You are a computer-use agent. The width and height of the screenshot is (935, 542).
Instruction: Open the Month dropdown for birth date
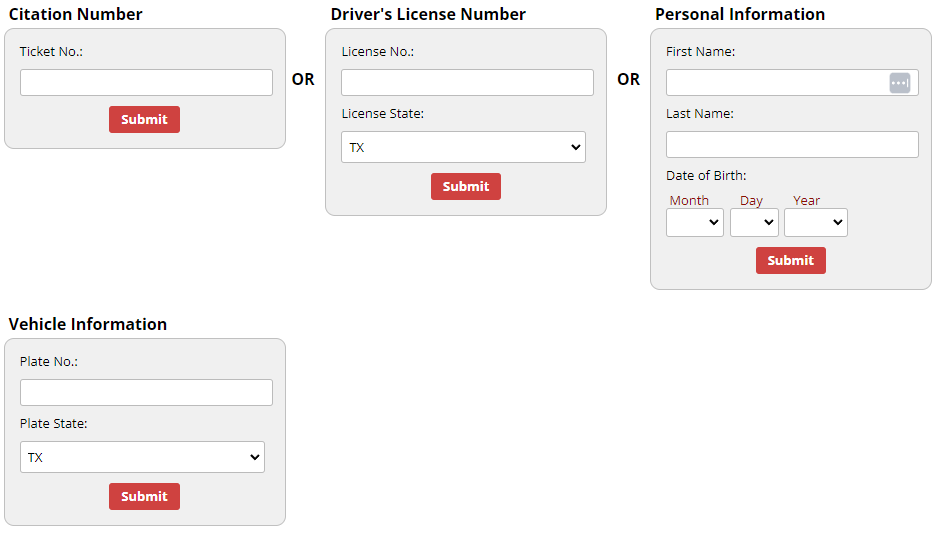coord(695,222)
